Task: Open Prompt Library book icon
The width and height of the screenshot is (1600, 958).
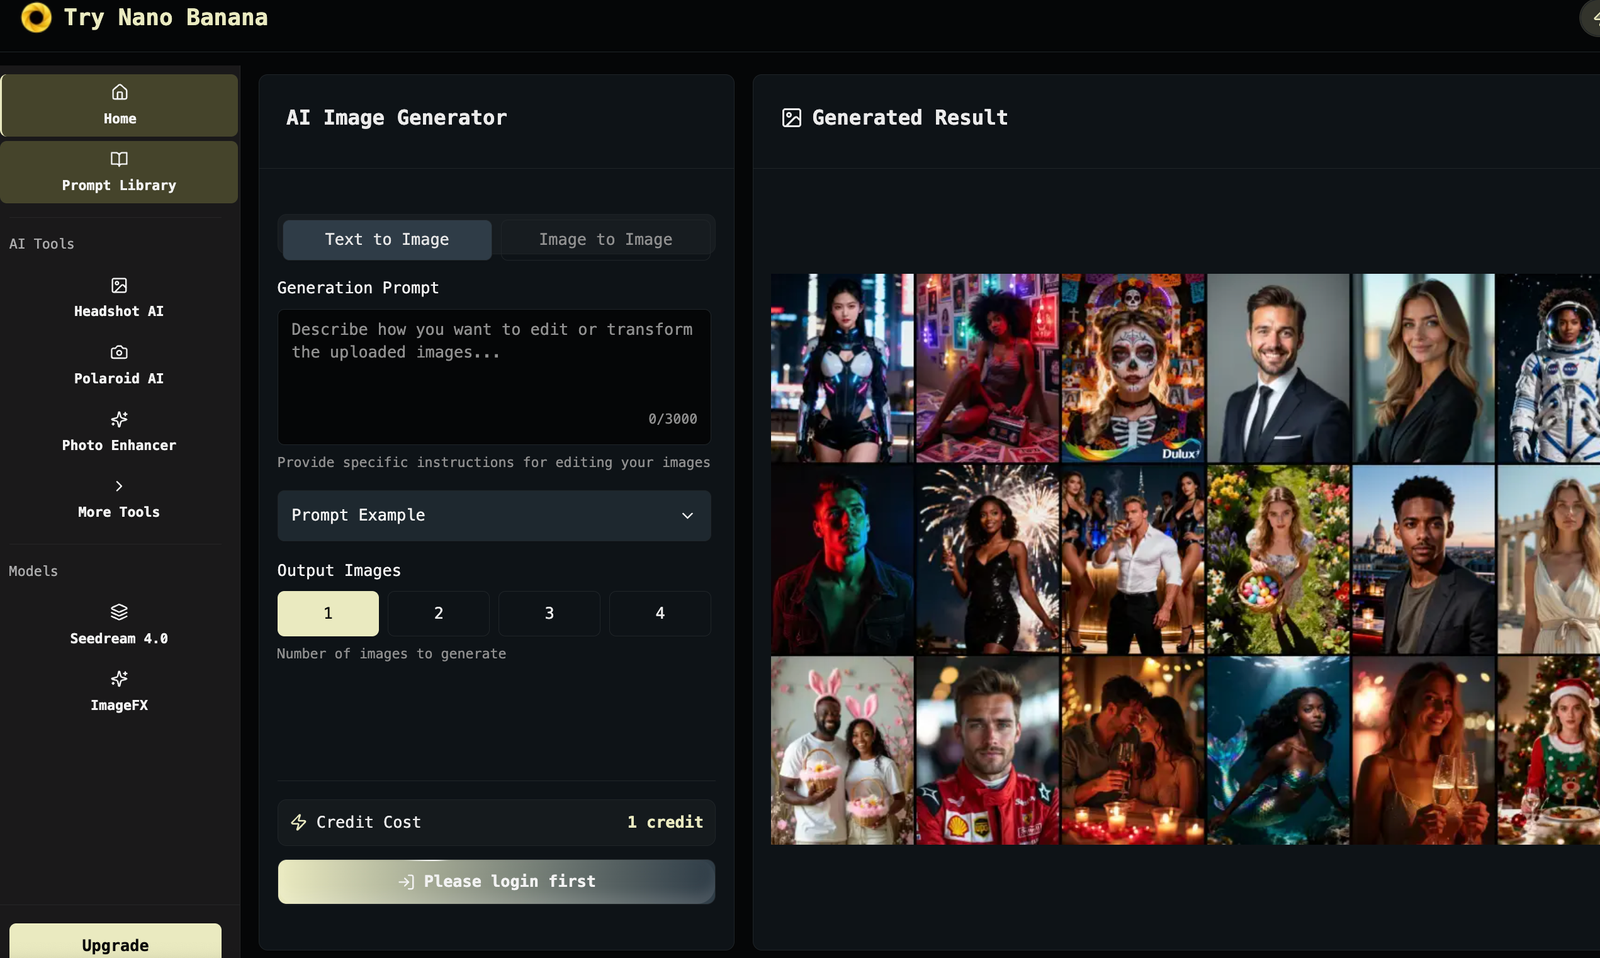Action: 119,159
